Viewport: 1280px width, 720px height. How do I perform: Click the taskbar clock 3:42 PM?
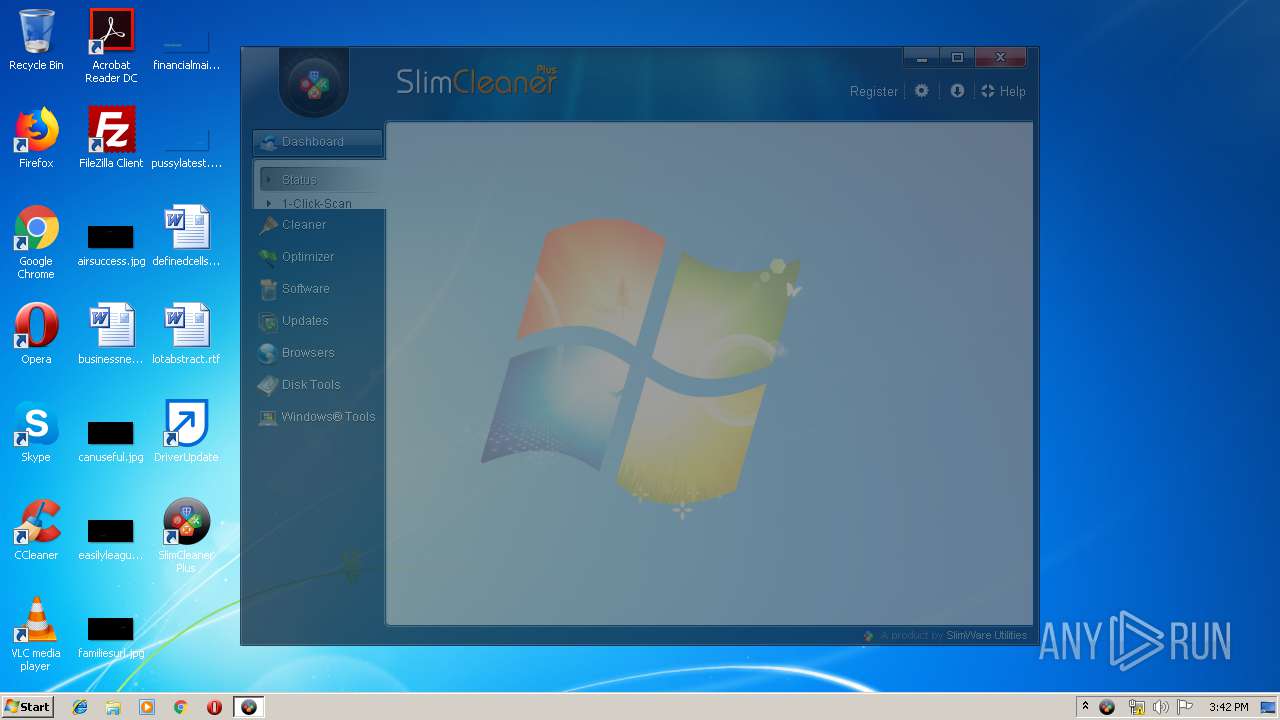[1228, 707]
